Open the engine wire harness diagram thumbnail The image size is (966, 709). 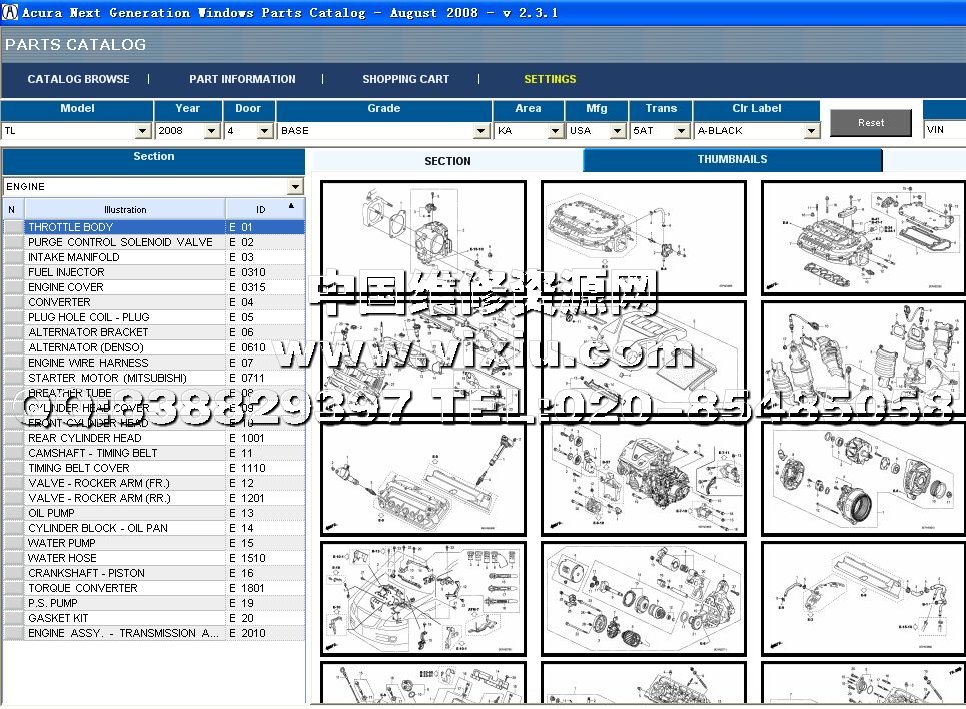(423, 597)
